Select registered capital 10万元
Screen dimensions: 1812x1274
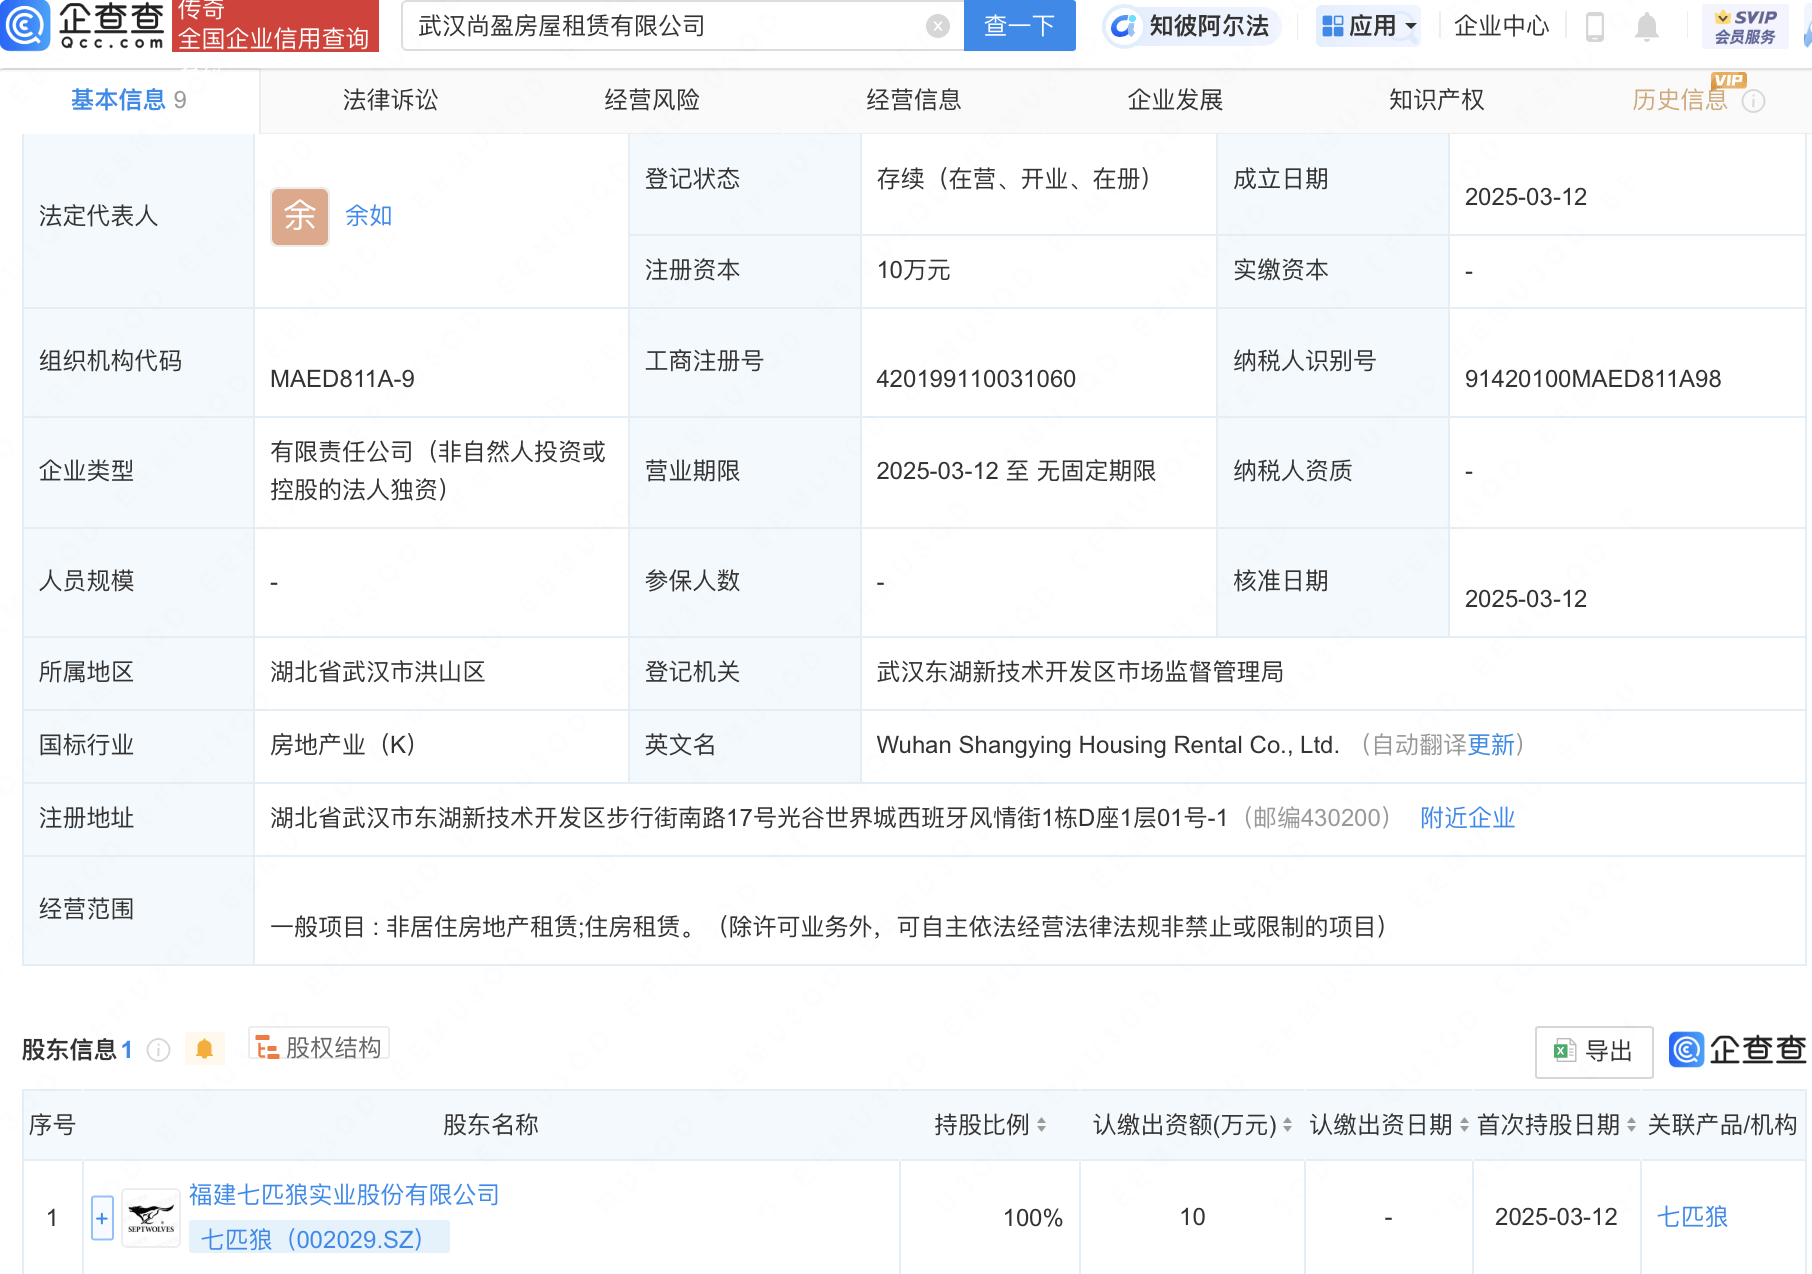pos(913,271)
